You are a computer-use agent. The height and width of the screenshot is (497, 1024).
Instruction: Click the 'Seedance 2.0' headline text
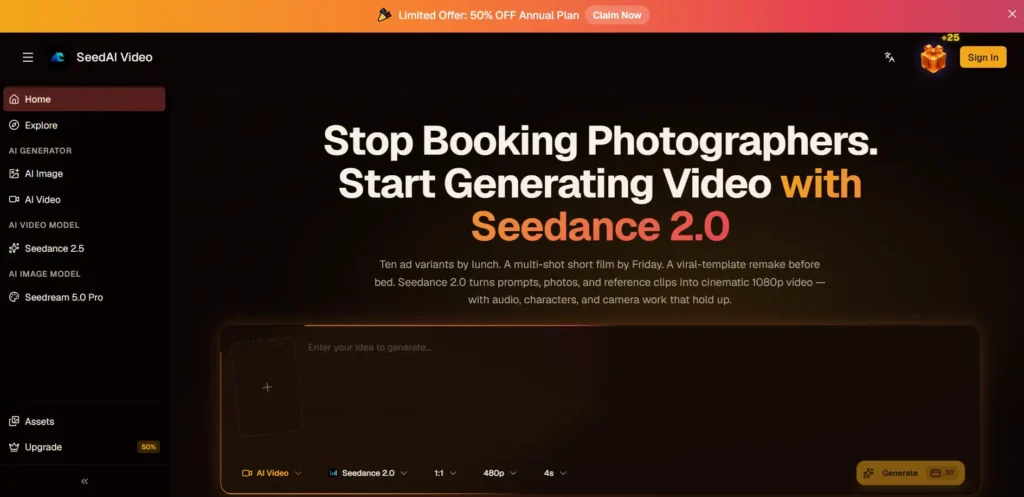pyautogui.click(x=600, y=227)
